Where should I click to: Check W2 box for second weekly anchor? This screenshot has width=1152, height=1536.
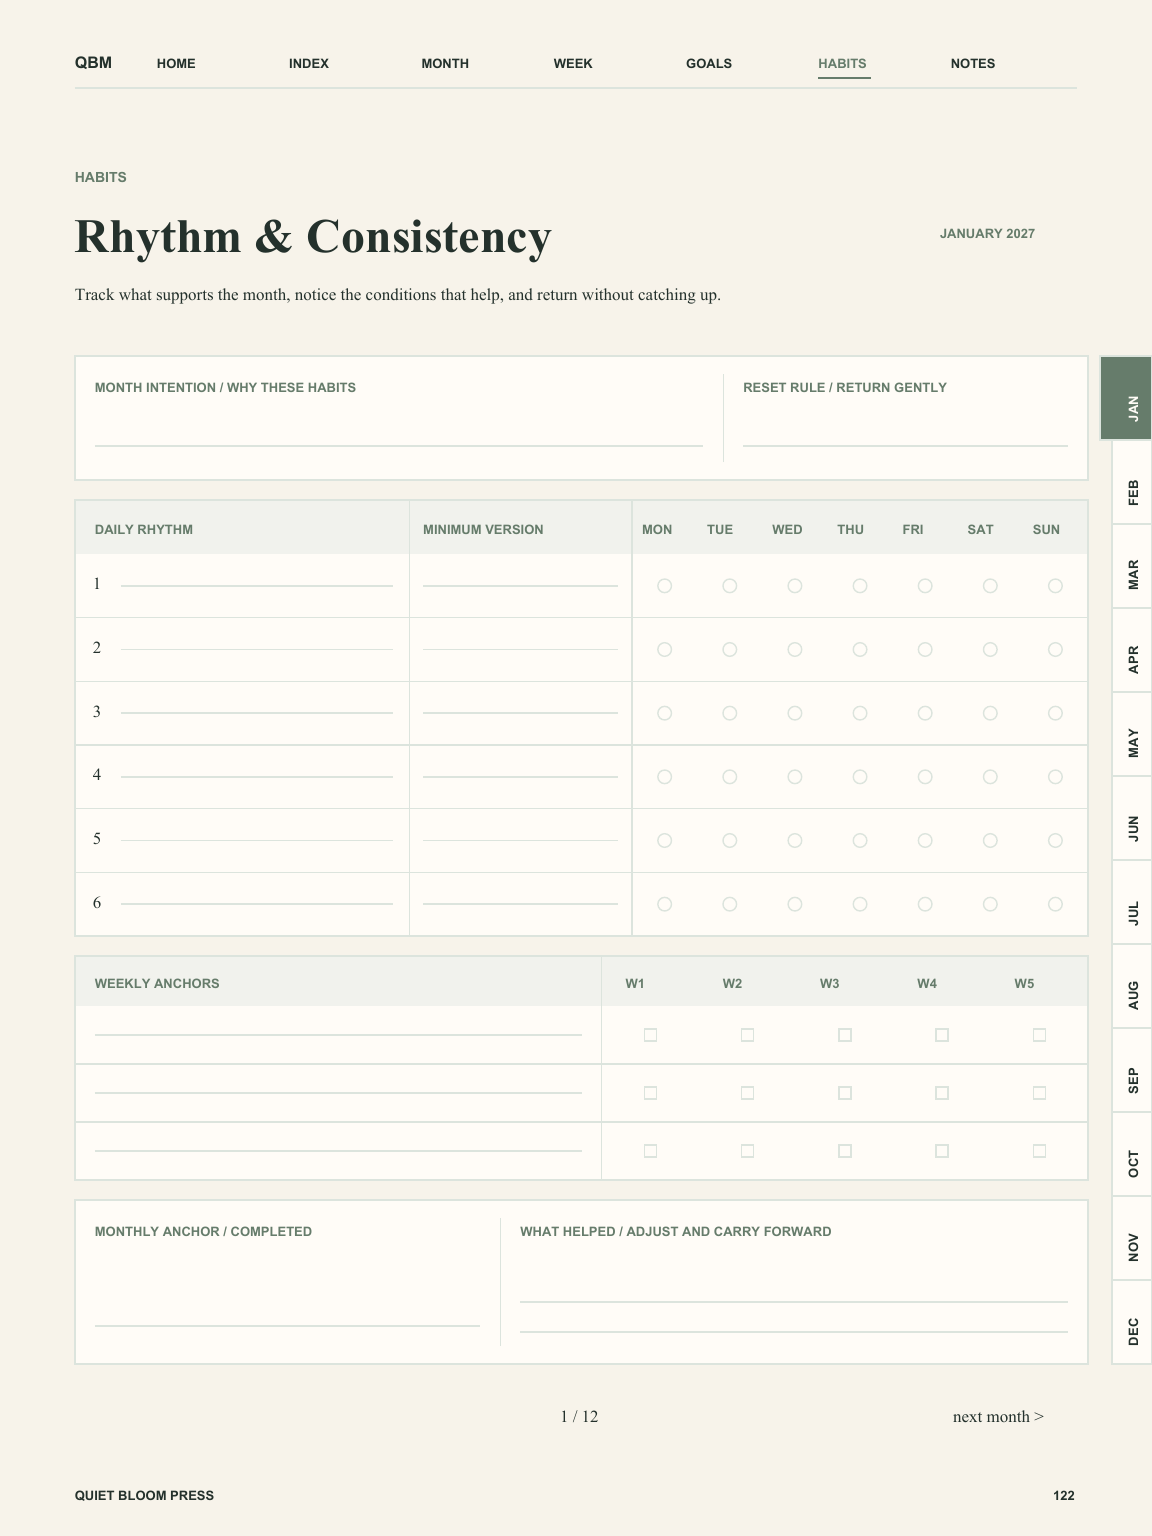pos(747,1093)
